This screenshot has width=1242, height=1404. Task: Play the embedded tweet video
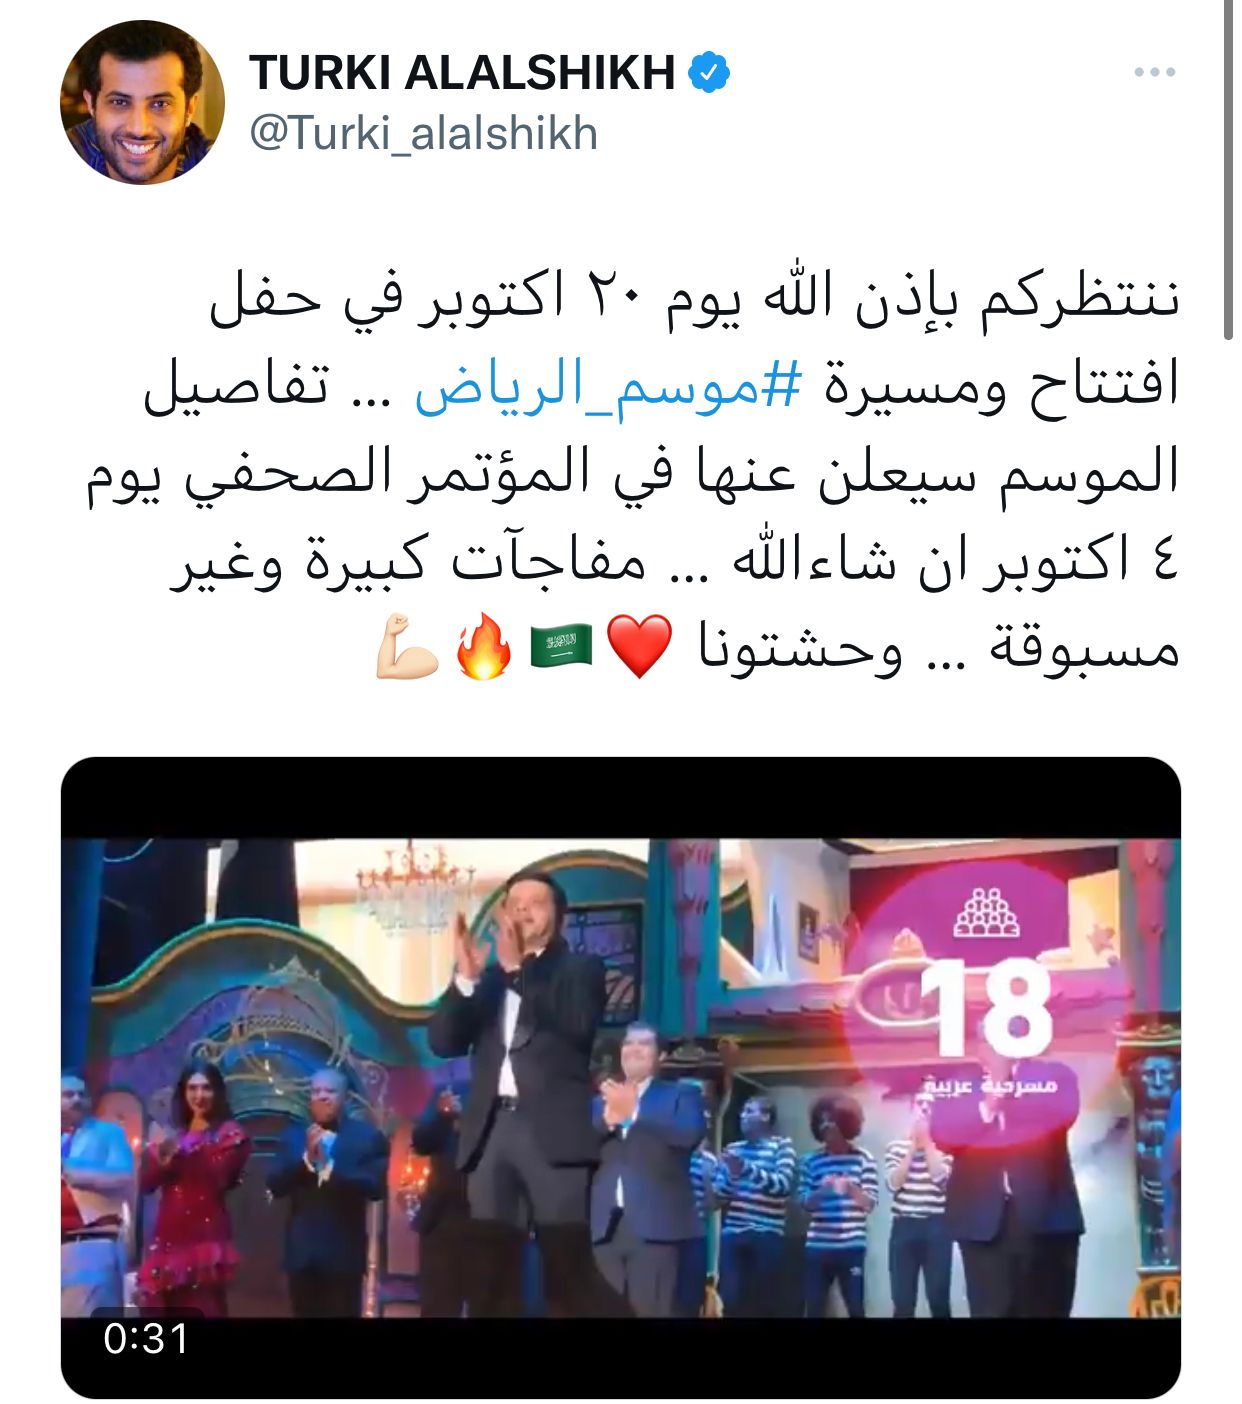point(621,1077)
